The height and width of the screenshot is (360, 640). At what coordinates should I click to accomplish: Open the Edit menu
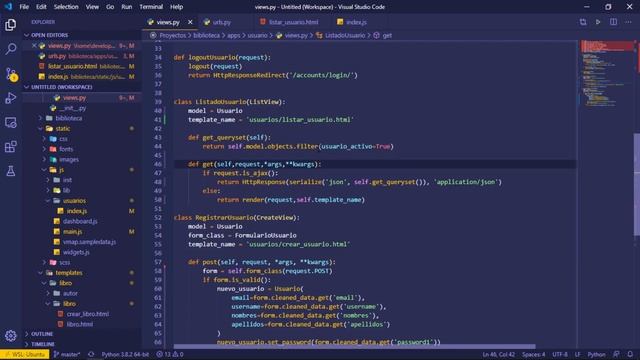[x=41, y=7]
